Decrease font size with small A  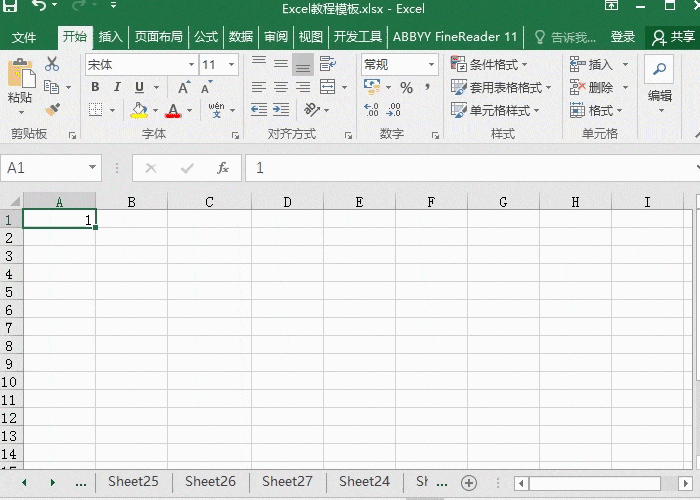coord(206,87)
